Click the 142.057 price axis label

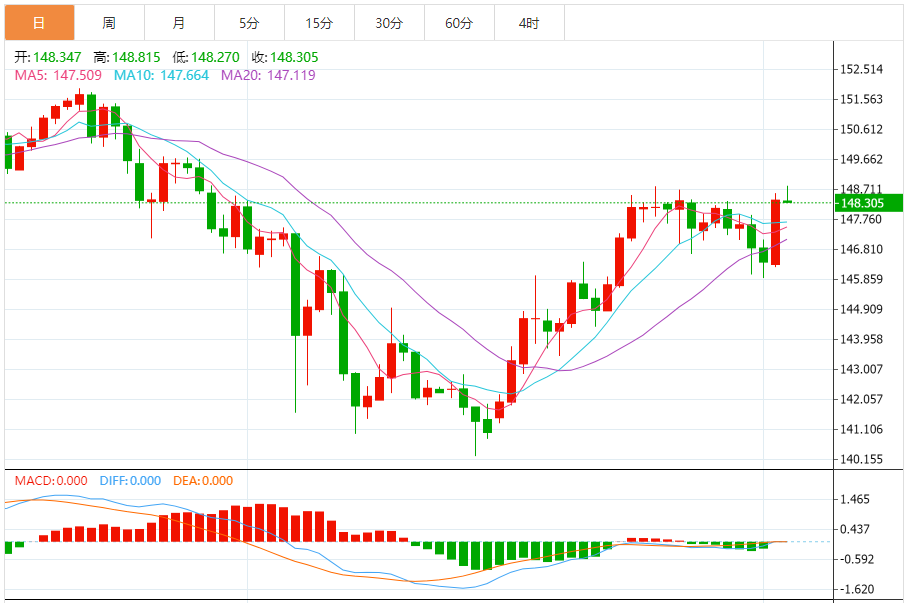point(862,399)
